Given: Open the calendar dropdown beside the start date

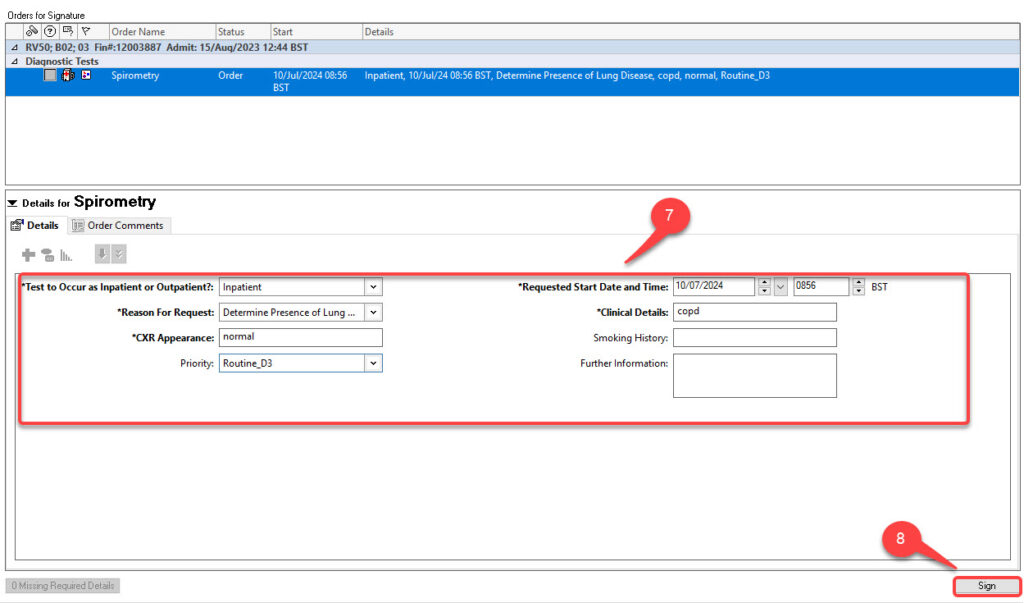Looking at the screenshot, I should pyautogui.click(x=780, y=287).
